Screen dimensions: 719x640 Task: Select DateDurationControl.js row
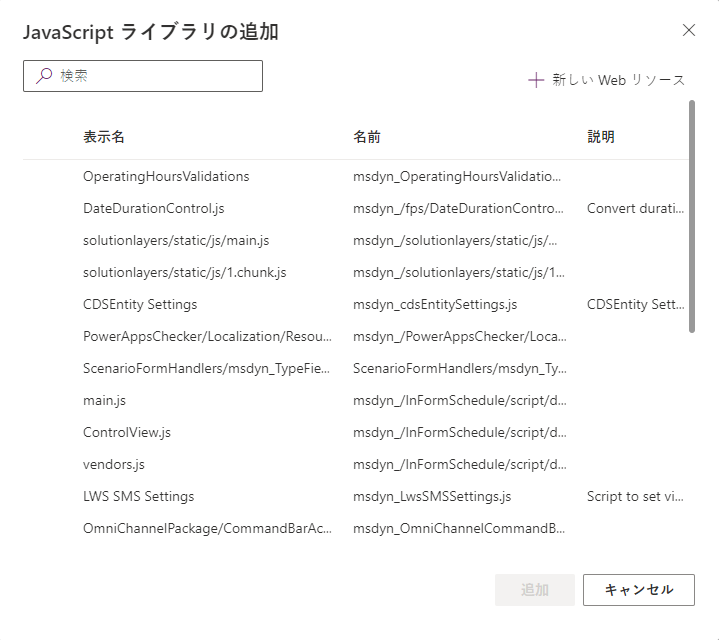tap(356, 209)
